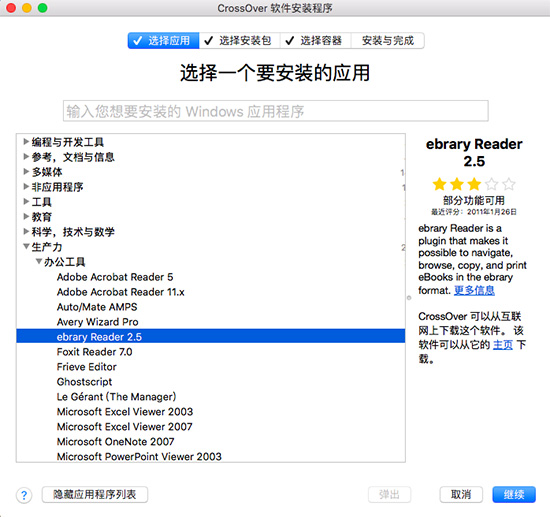Click the fourth rating star
The width and height of the screenshot is (550, 517).
(x=491, y=184)
